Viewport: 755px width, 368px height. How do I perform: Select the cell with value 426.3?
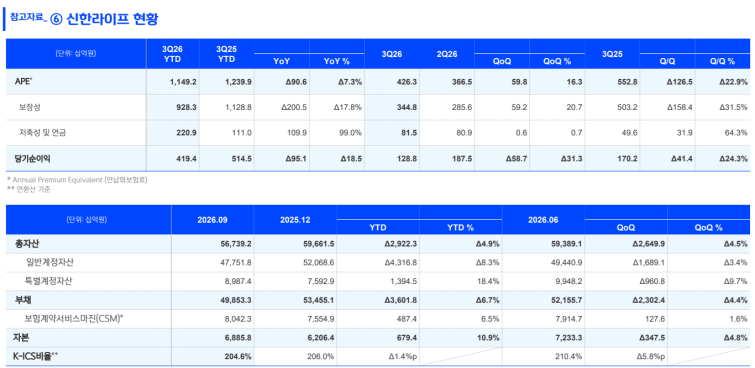pos(407,82)
